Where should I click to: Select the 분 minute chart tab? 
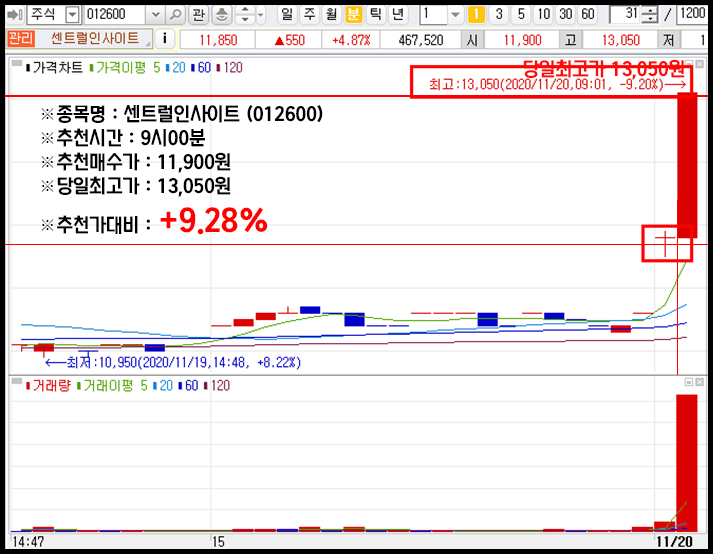click(353, 15)
